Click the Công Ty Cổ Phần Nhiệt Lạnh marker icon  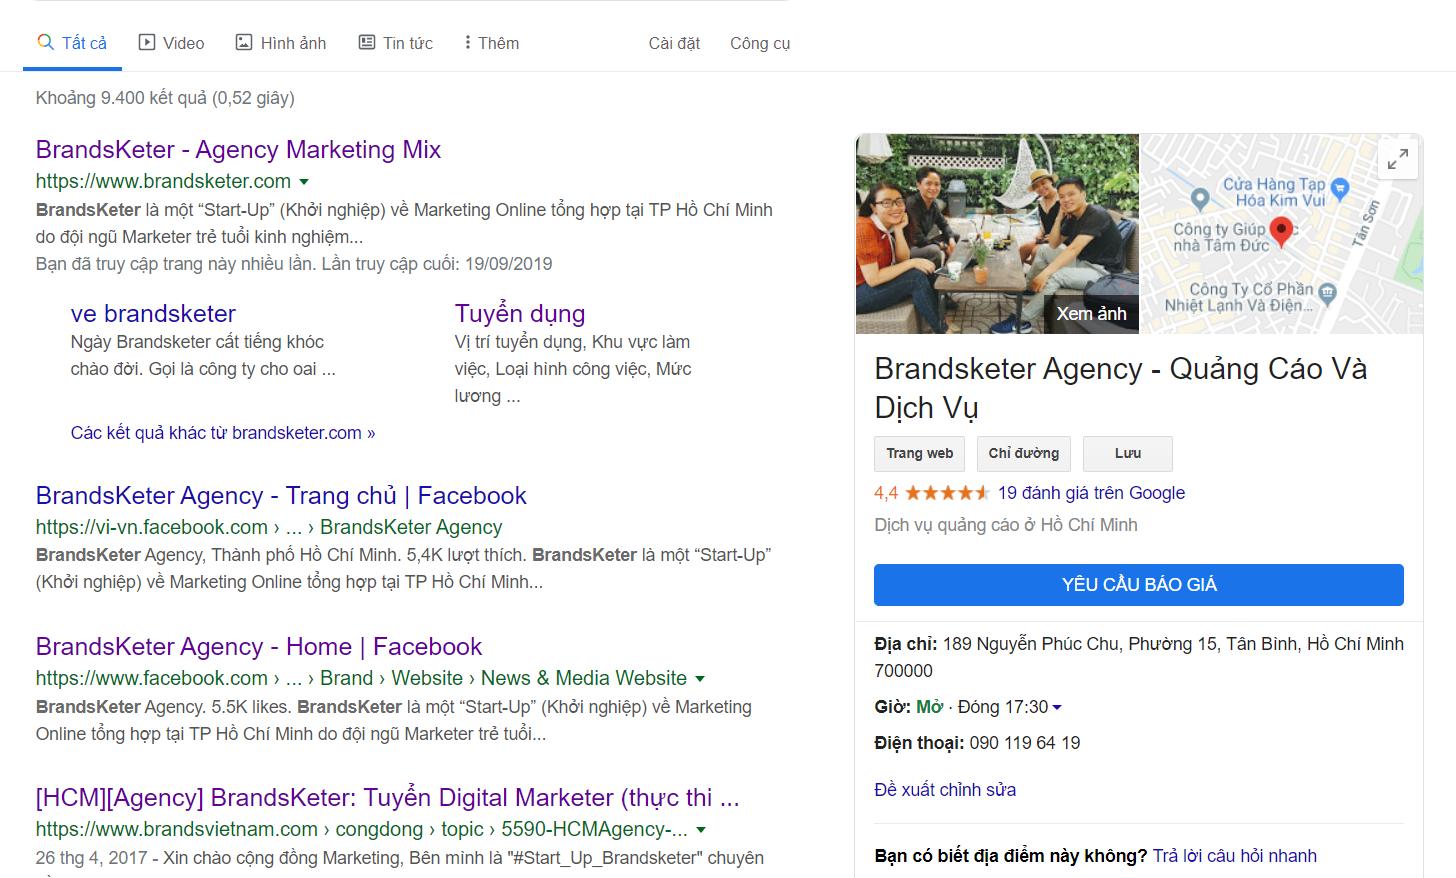[x=1327, y=293]
